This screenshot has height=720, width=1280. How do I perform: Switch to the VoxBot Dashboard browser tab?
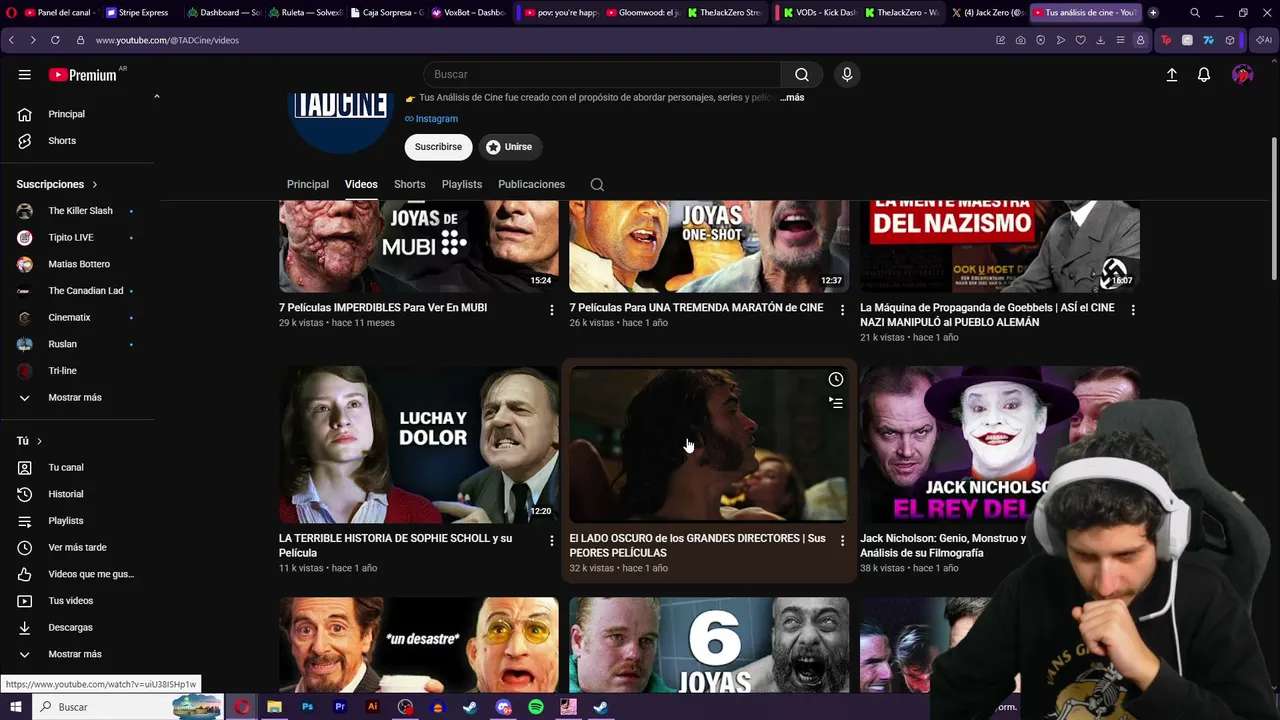coord(468,13)
